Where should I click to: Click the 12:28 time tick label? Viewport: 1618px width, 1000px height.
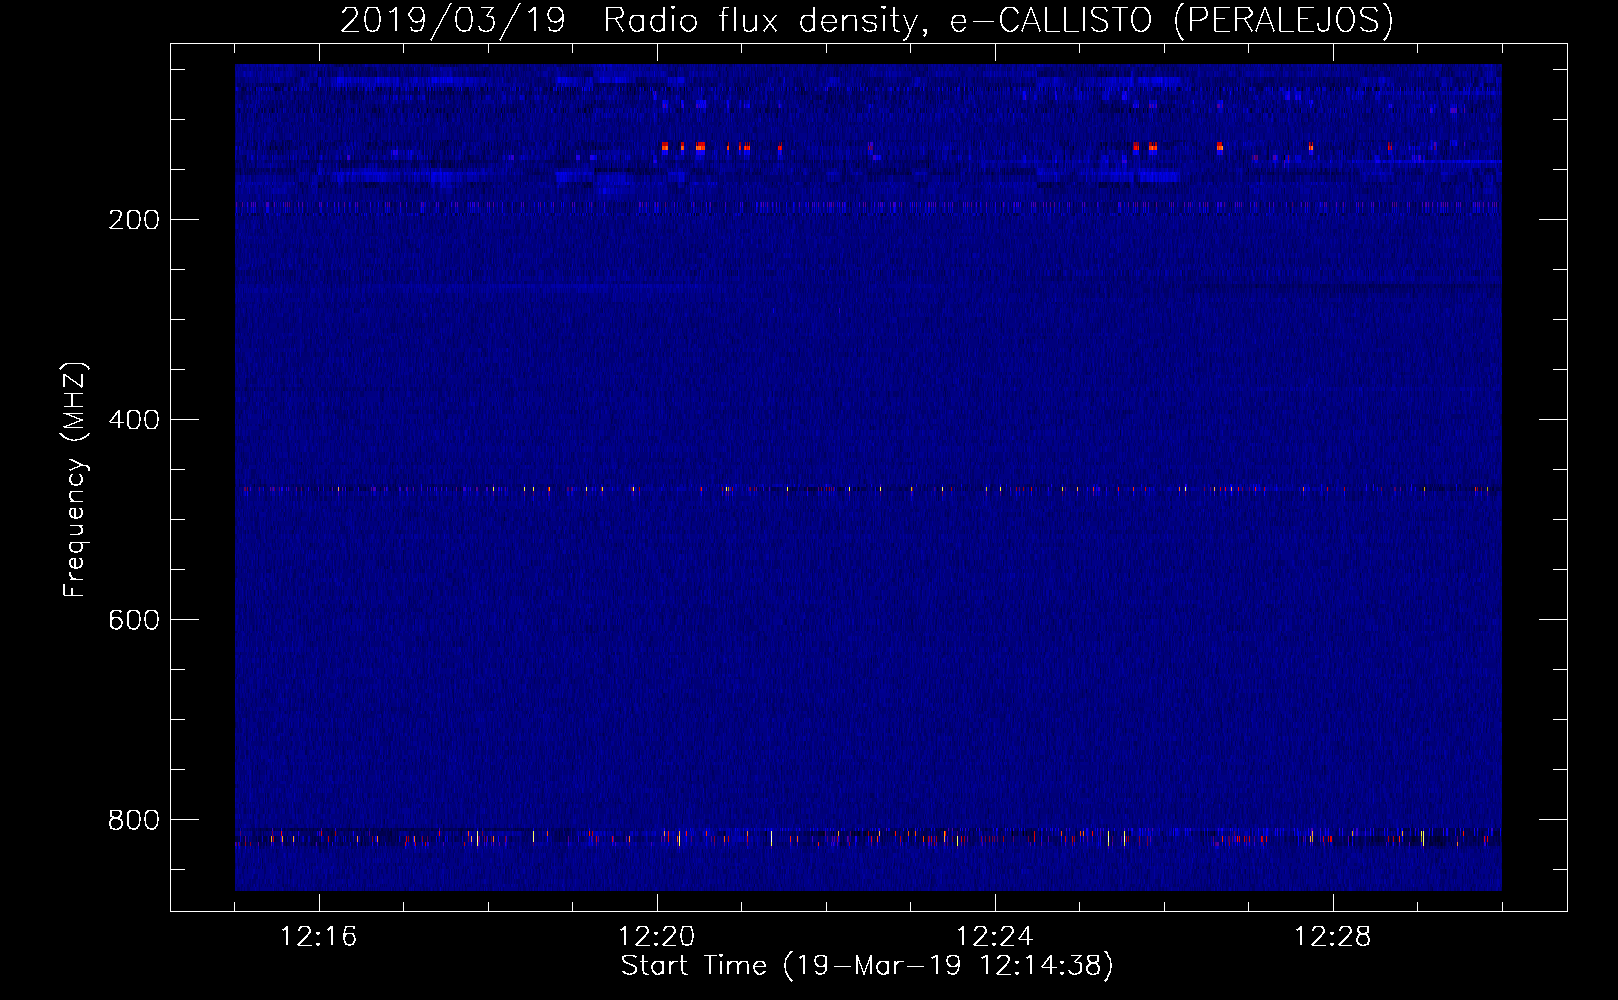1333,937
